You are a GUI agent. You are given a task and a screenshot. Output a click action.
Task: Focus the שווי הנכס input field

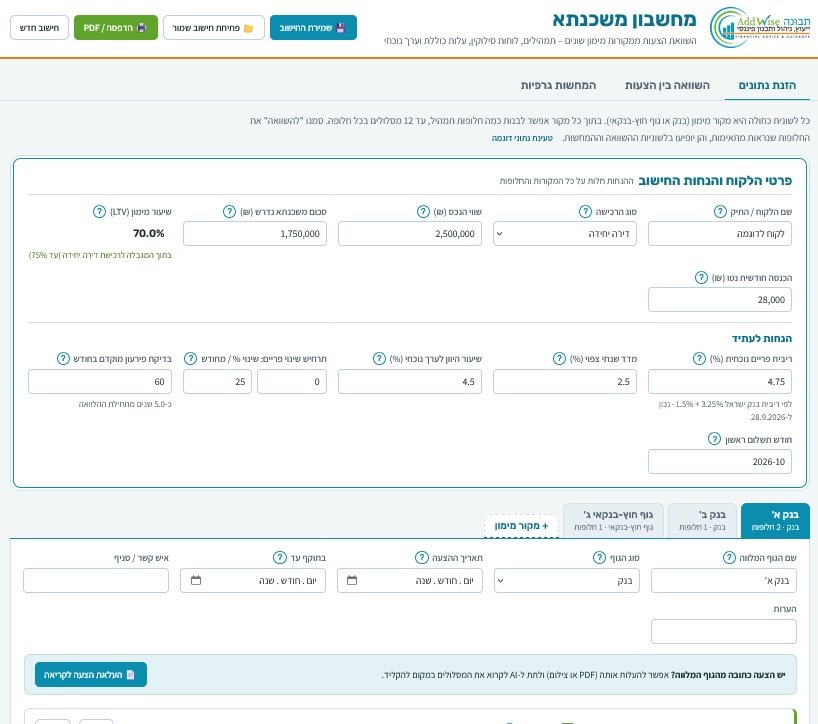pos(410,233)
